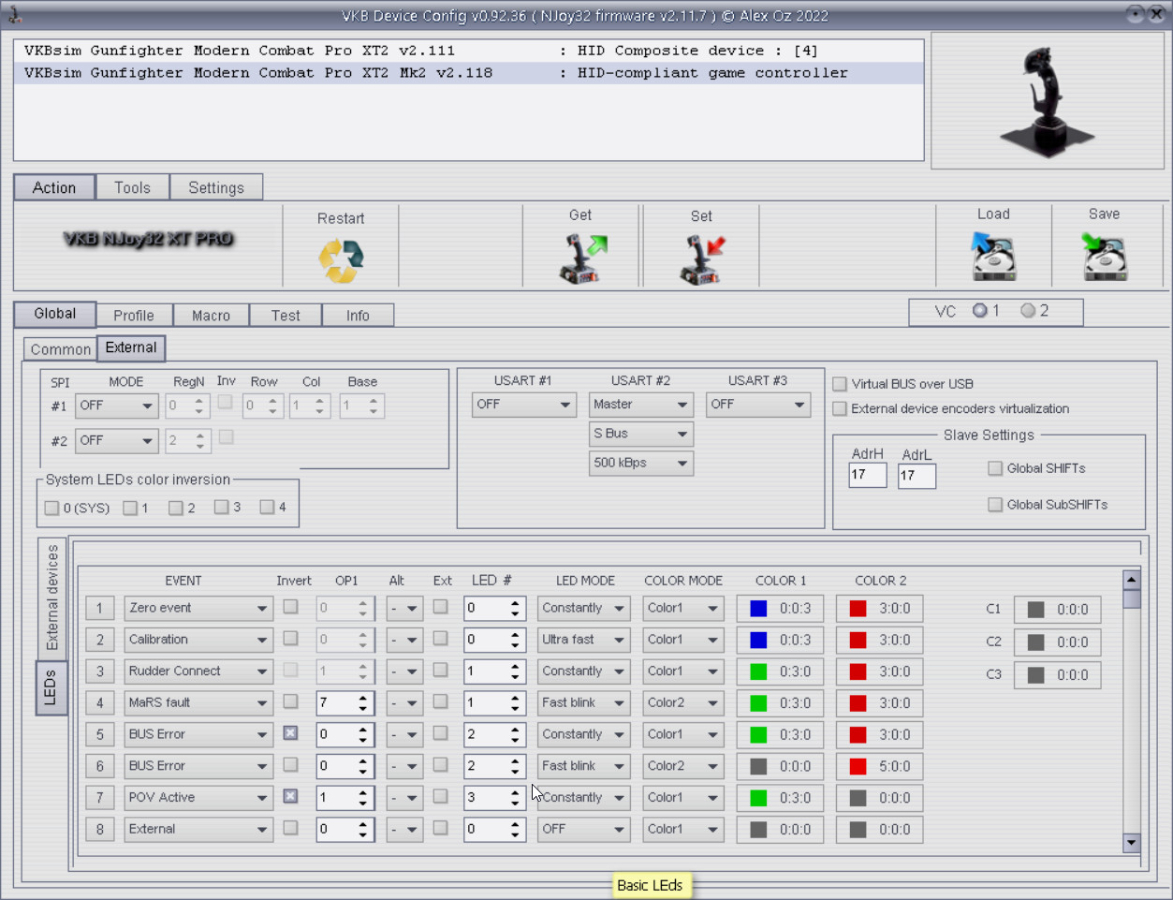Toggle Global SHIFTs checkbox
Viewport: 1173px width, 900px height.
click(x=995, y=468)
